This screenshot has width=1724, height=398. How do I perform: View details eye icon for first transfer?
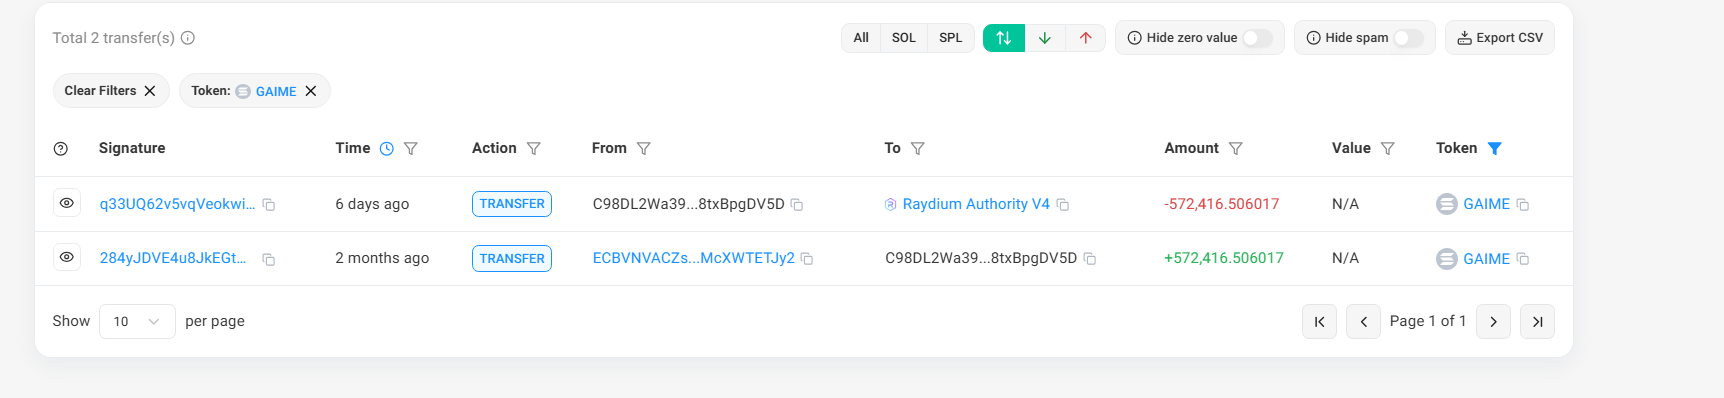(67, 203)
